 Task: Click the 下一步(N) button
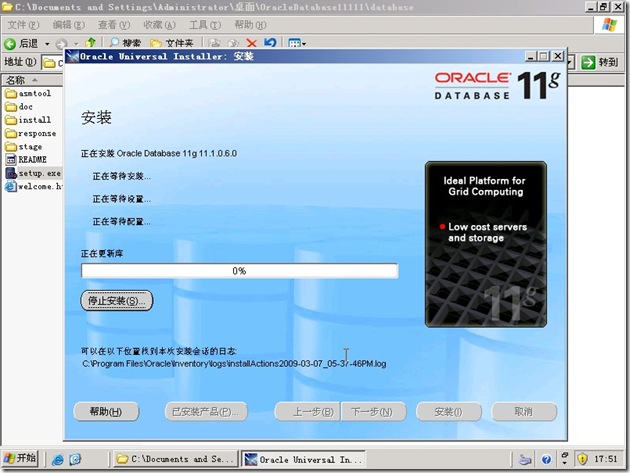(x=373, y=412)
